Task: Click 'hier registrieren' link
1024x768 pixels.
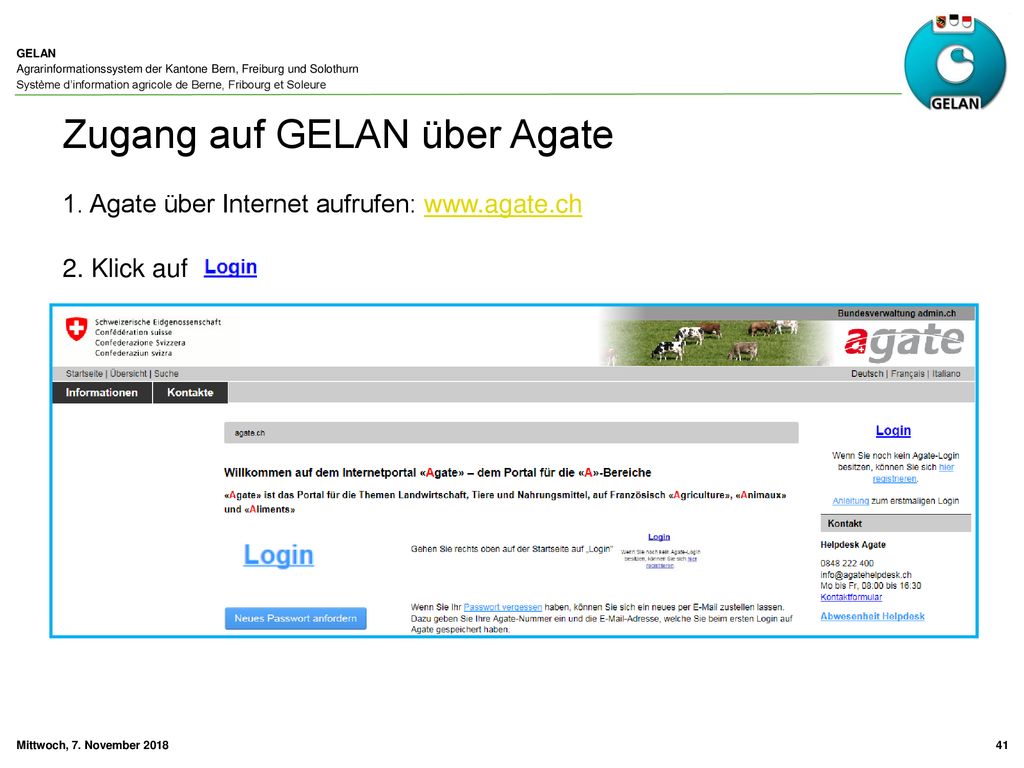Action: point(914,473)
